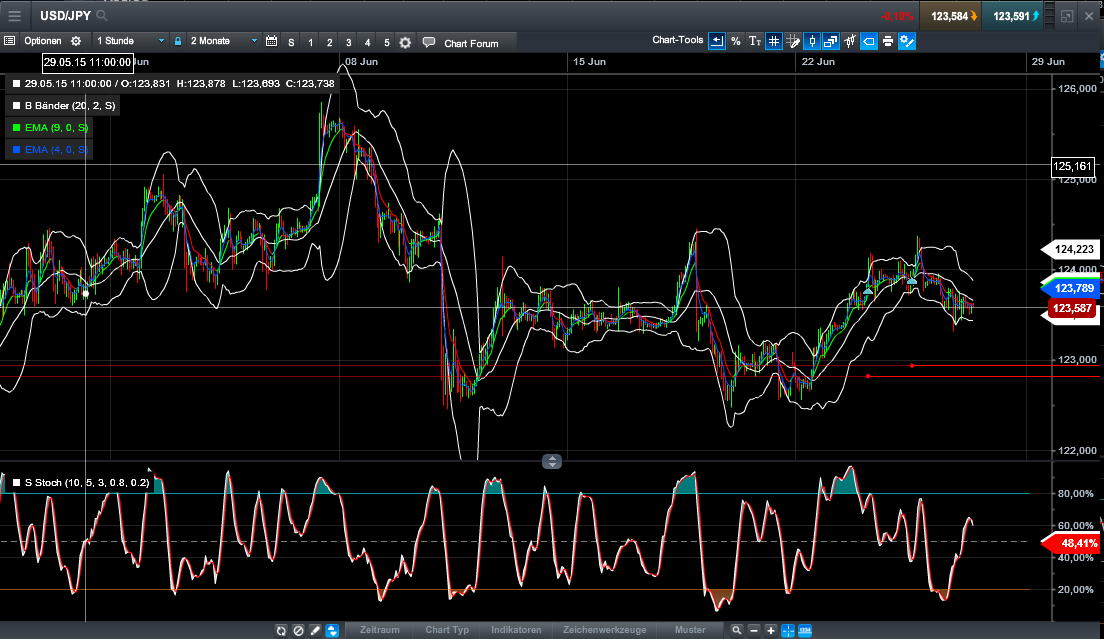Toggle the price label chart tool
The image size is (1104, 639).
tap(869, 41)
